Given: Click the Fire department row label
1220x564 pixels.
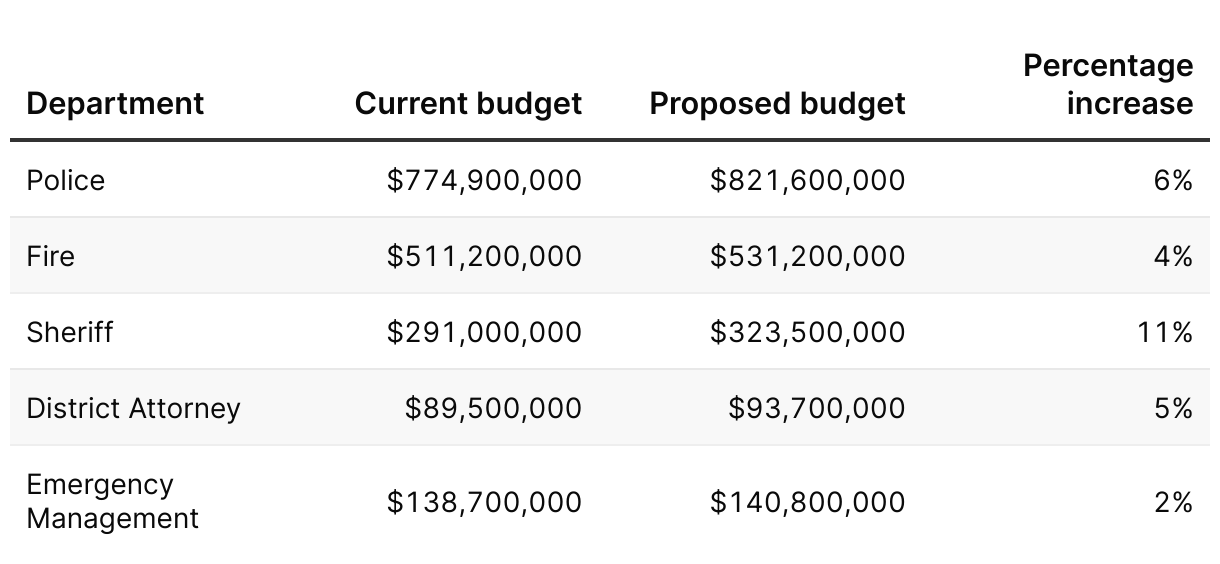Looking at the screenshot, I should coord(50,256).
